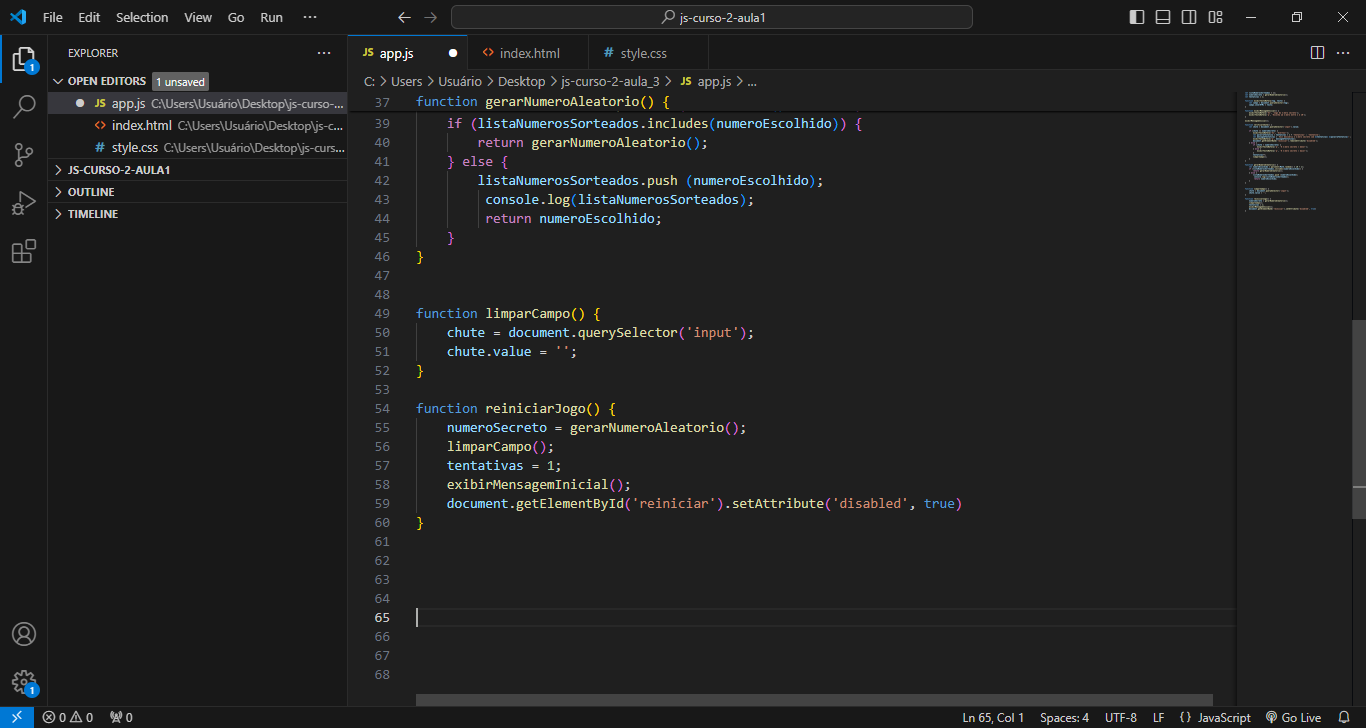Image resolution: width=1366 pixels, height=728 pixels.
Task: Toggle the bottom panel layout icon
Action: click(1163, 17)
